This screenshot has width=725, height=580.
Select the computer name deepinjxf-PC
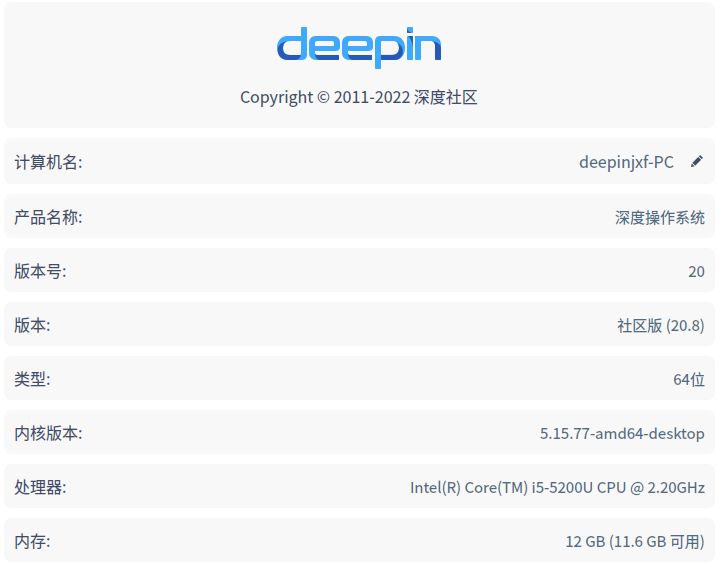(626, 162)
